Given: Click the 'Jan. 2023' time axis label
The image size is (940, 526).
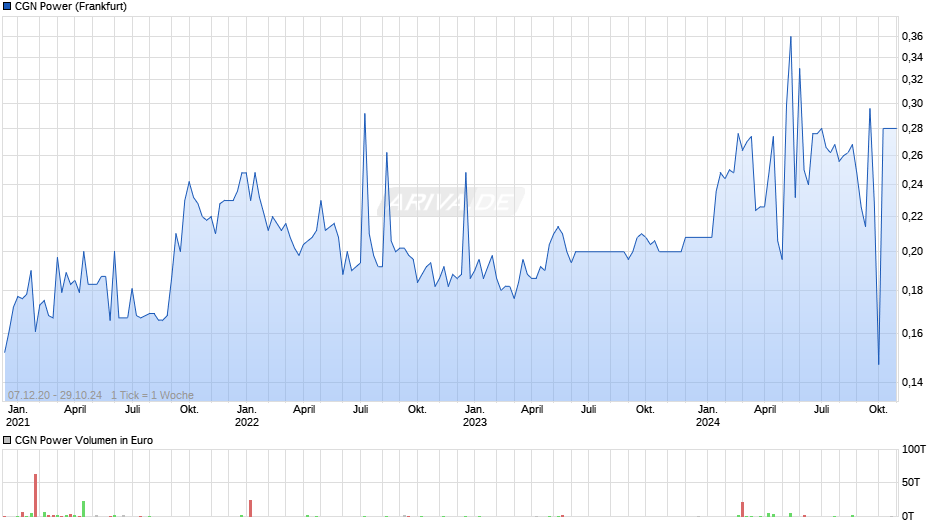Looking at the screenshot, I should coord(474,416).
